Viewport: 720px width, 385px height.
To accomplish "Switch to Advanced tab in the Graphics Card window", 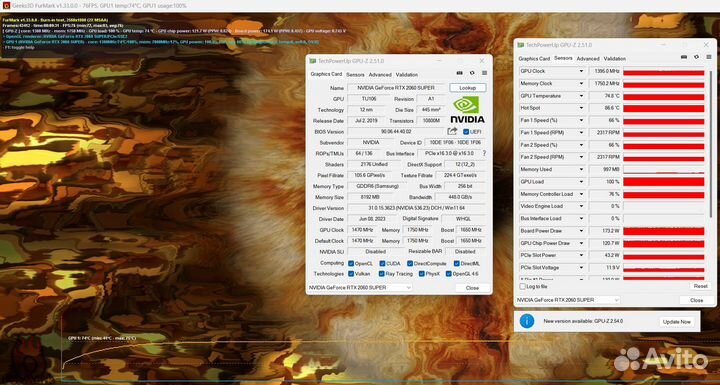I will pyautogui.click(x=380, y=74).
